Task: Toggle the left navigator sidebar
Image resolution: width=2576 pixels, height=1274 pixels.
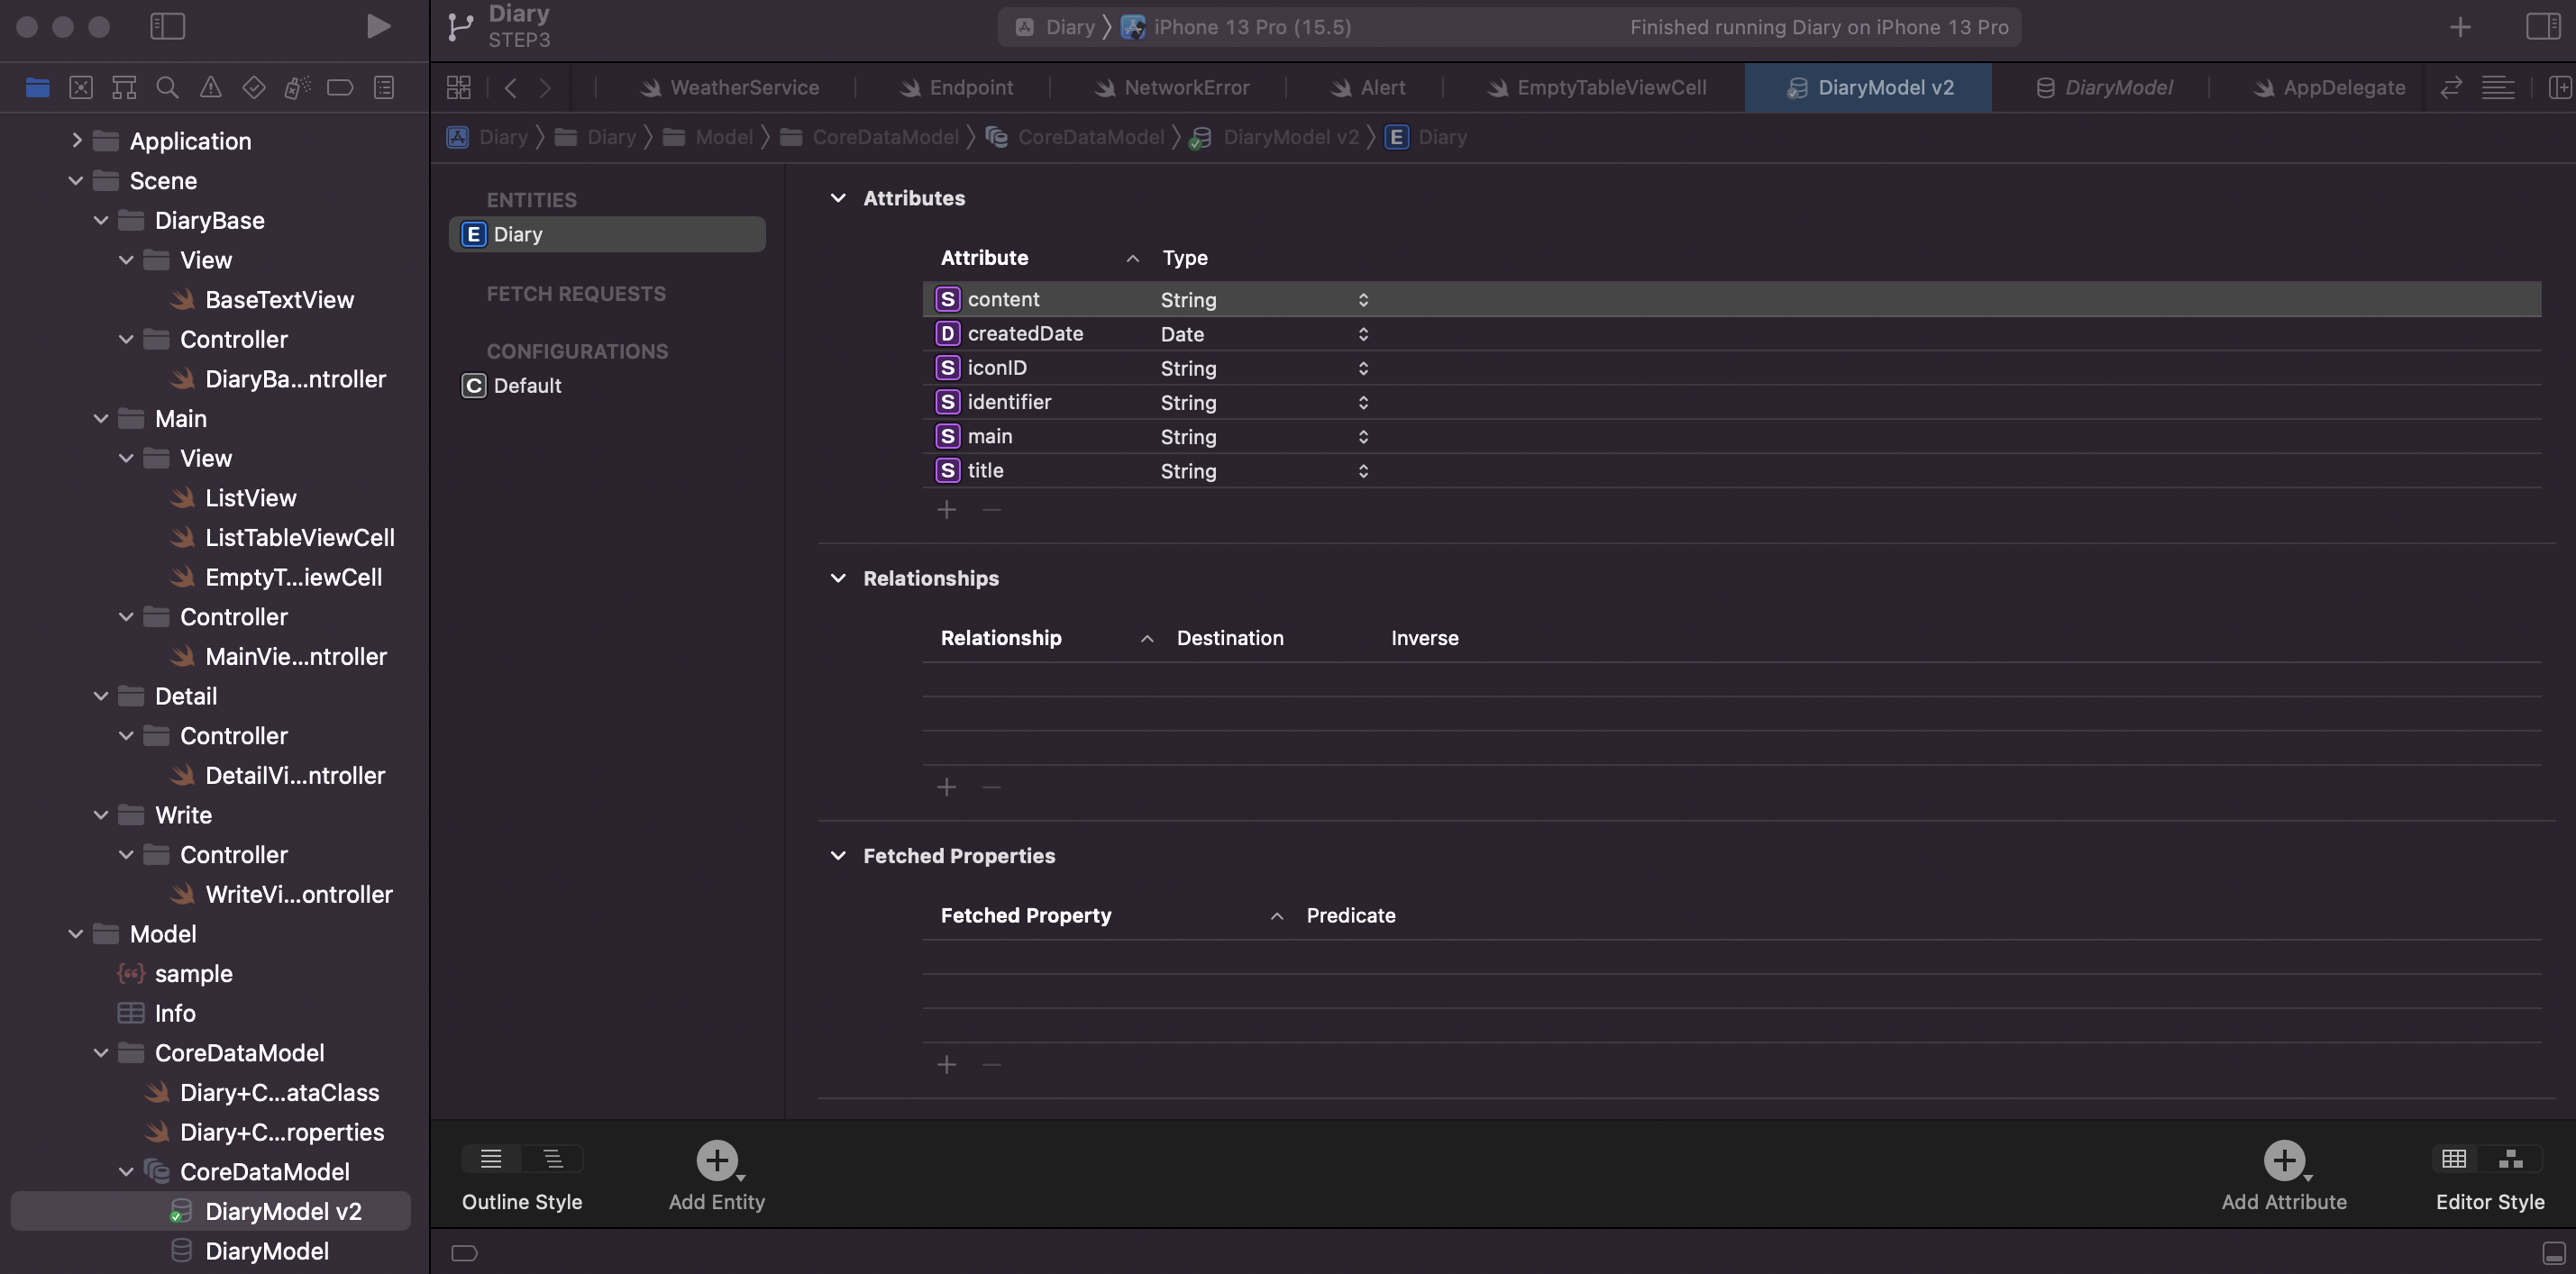Action: coord(167,26)
